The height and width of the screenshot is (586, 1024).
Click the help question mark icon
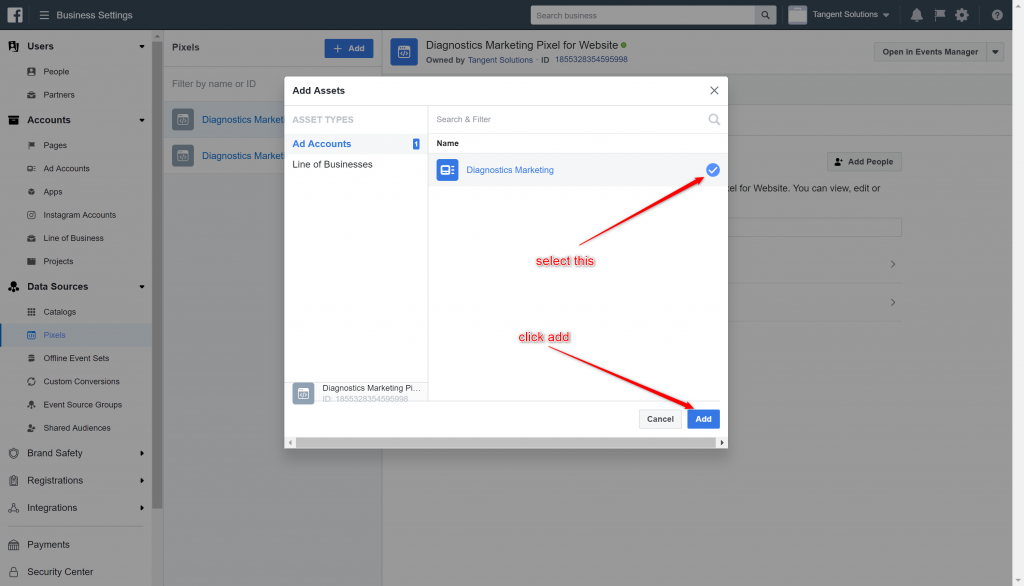pos(997,15)
